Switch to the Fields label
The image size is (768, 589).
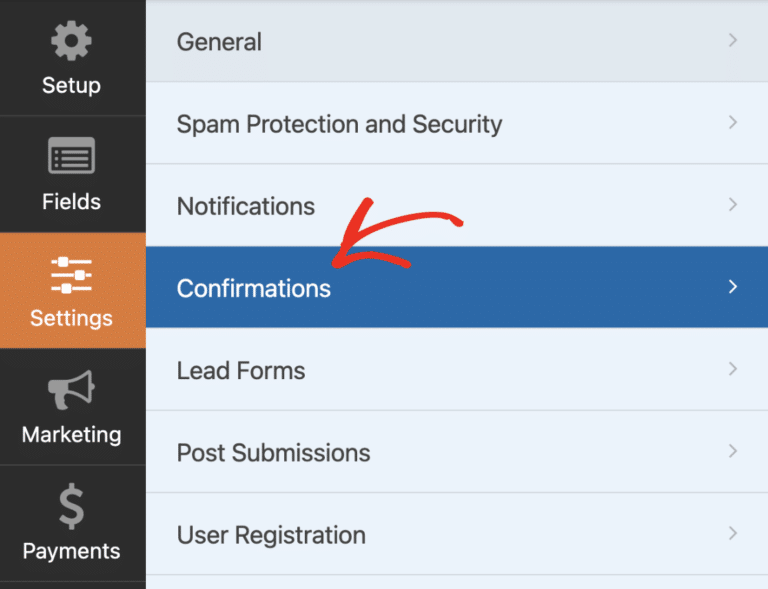tap(71, 202)
